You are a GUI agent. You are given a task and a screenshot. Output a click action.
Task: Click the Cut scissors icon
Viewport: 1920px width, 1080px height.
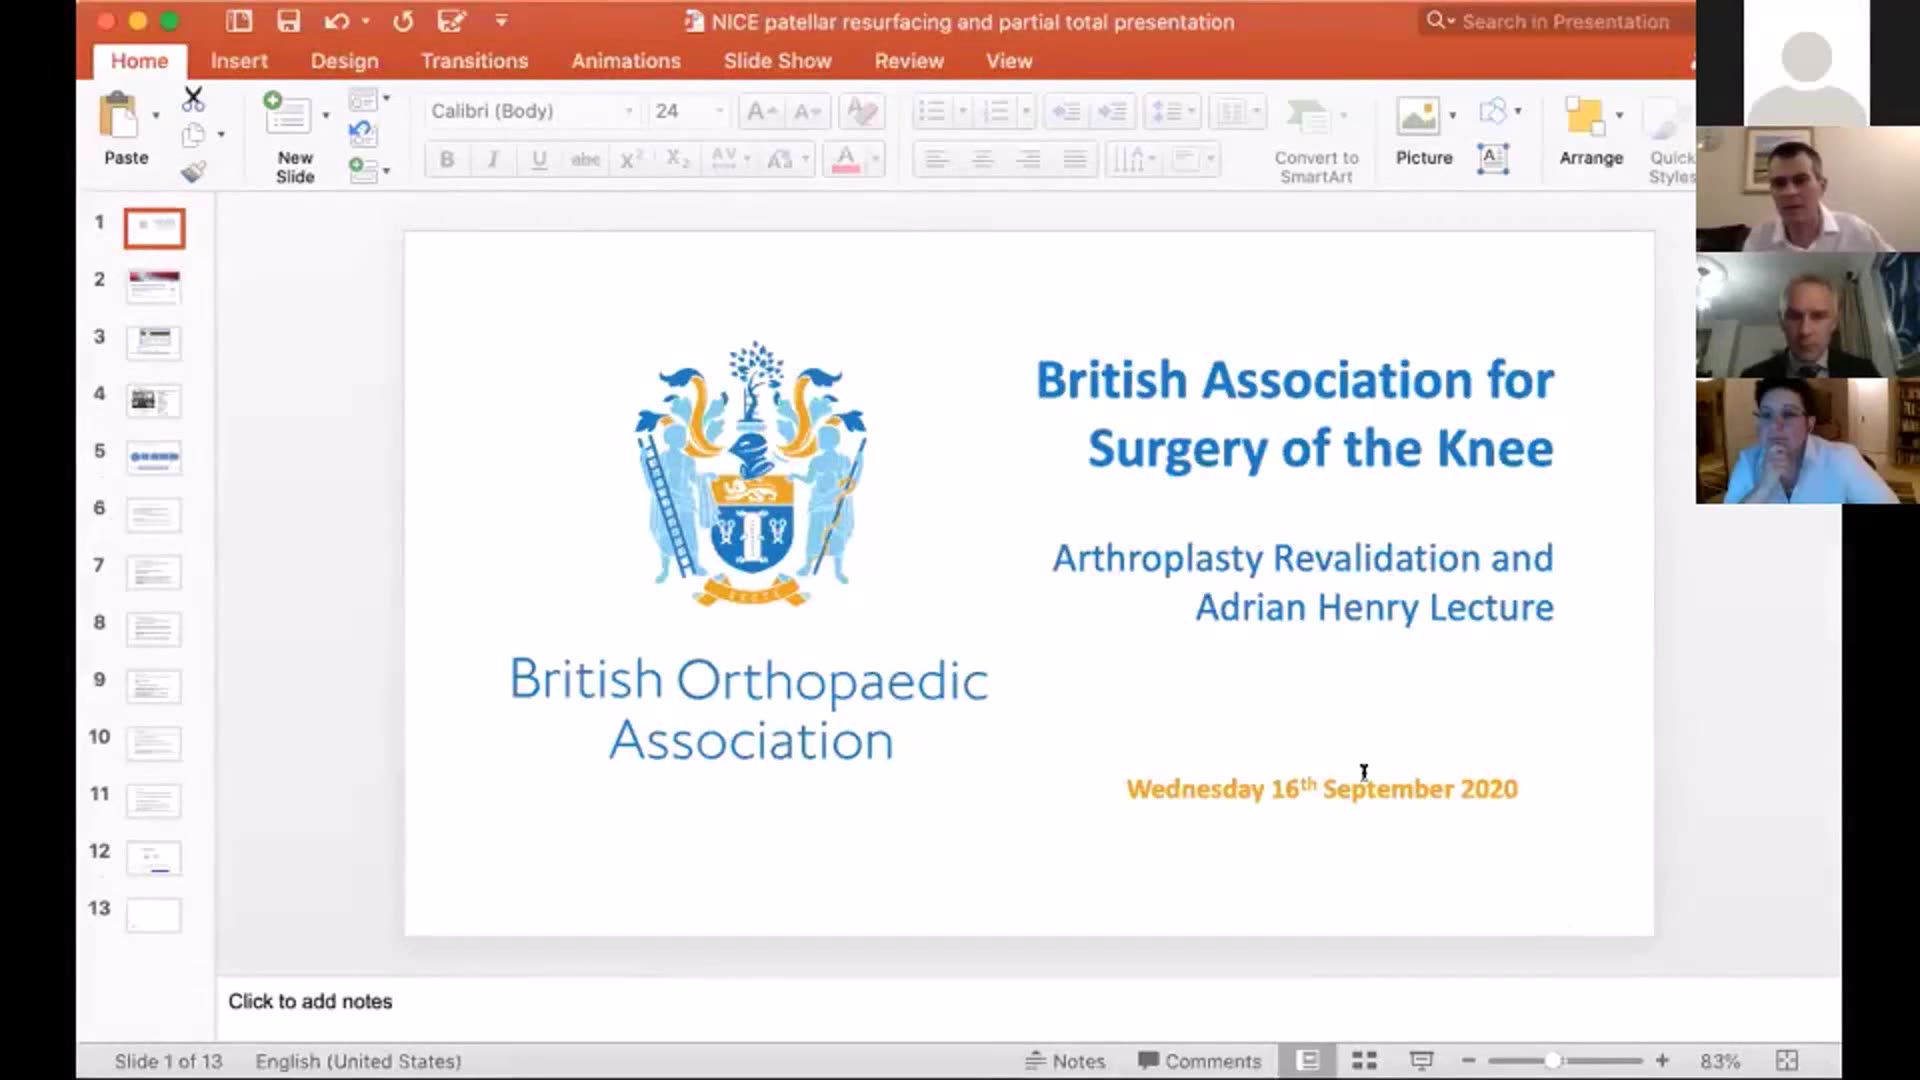(193, 99)
